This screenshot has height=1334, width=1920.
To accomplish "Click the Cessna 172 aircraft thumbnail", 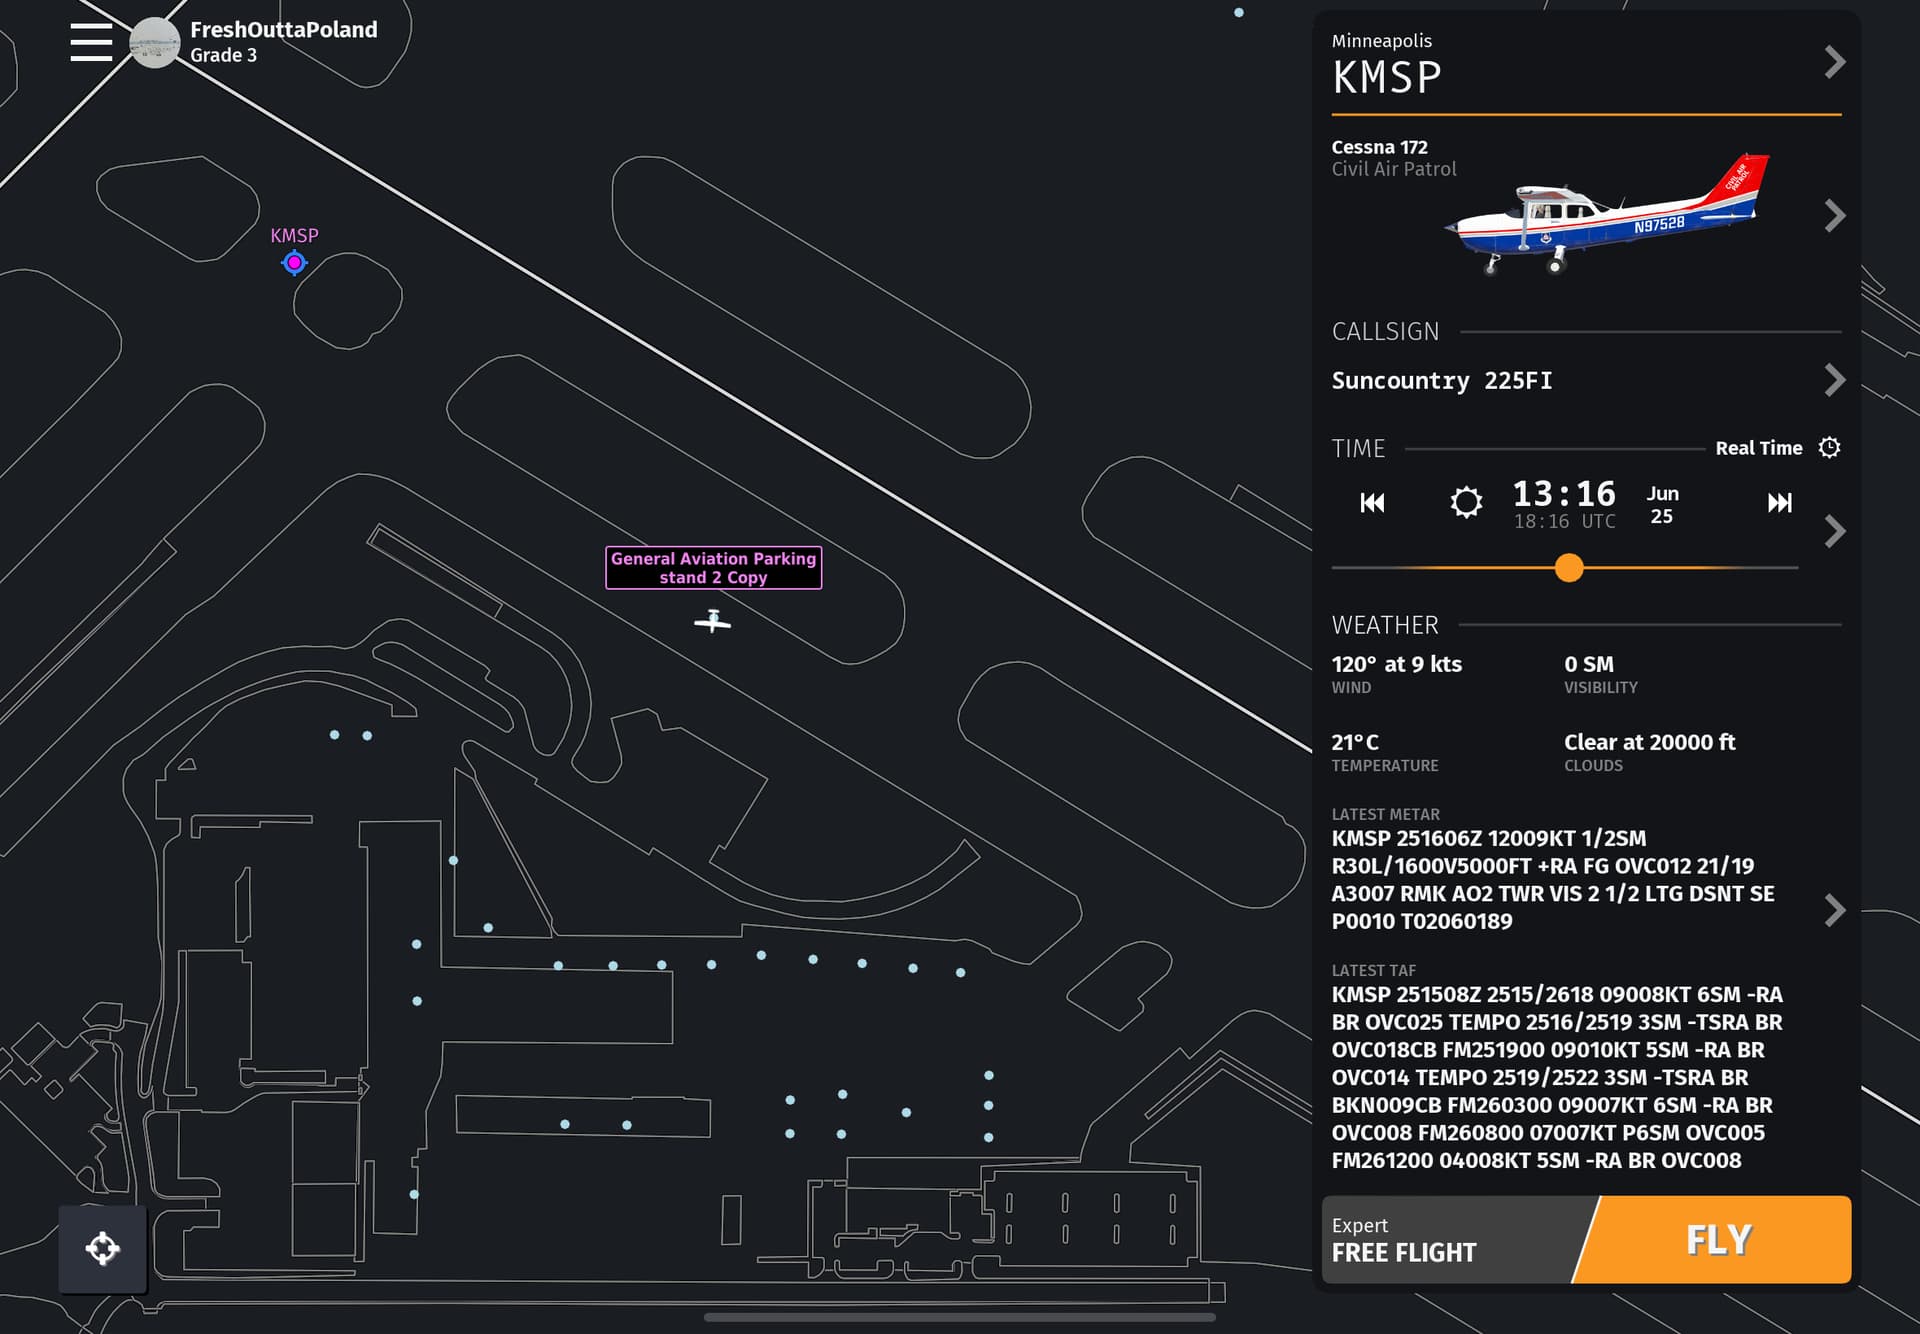I will click(1606, 213).
